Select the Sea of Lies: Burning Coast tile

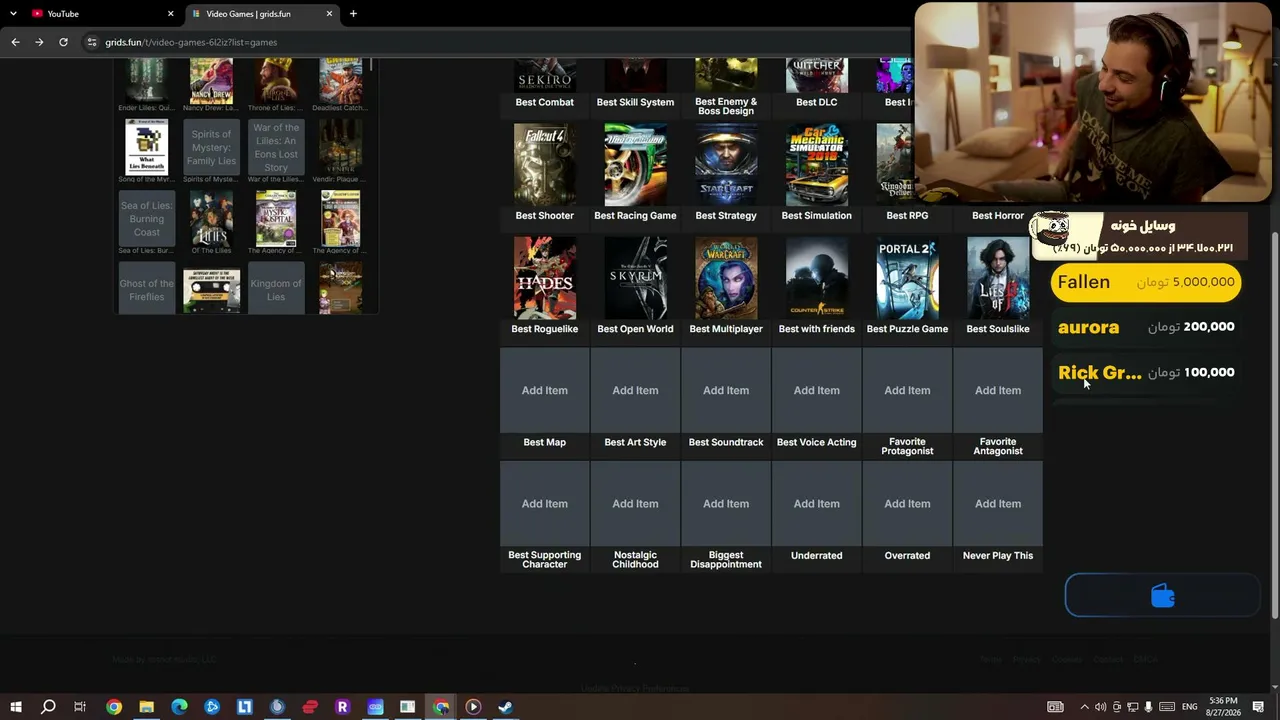[x=147, y=219]
